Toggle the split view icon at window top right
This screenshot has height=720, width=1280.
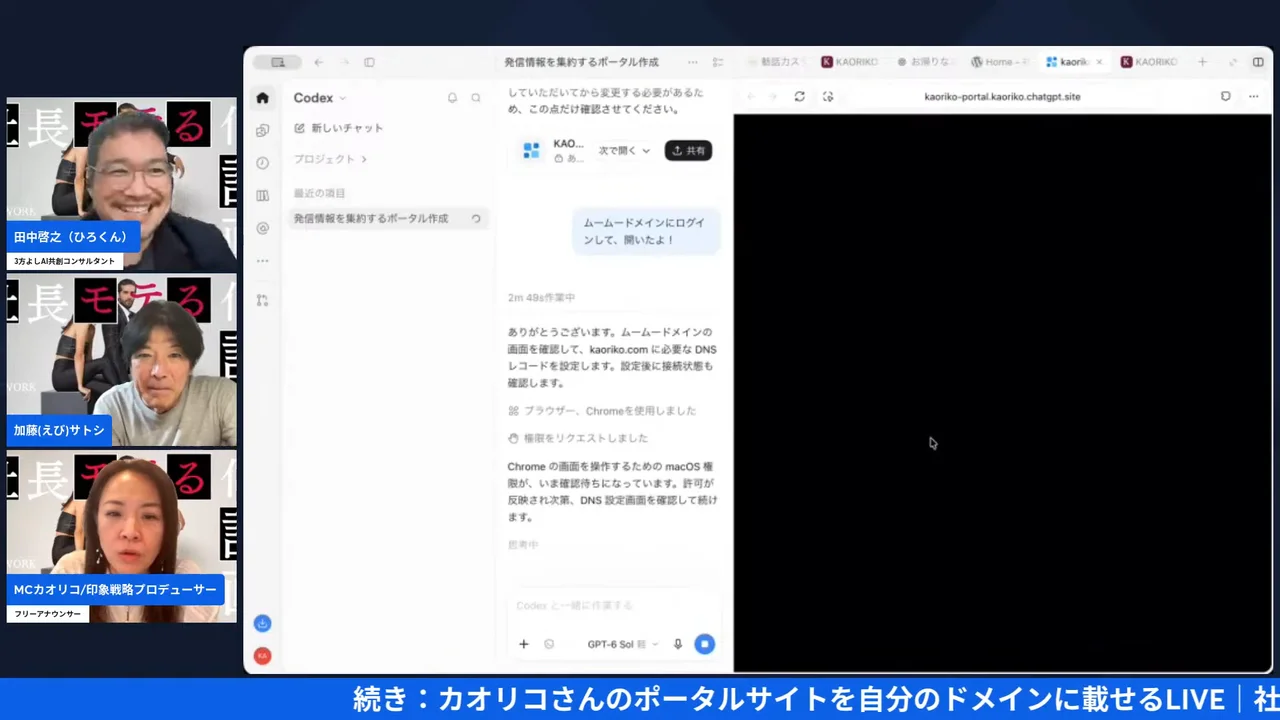pos(1258,62)
